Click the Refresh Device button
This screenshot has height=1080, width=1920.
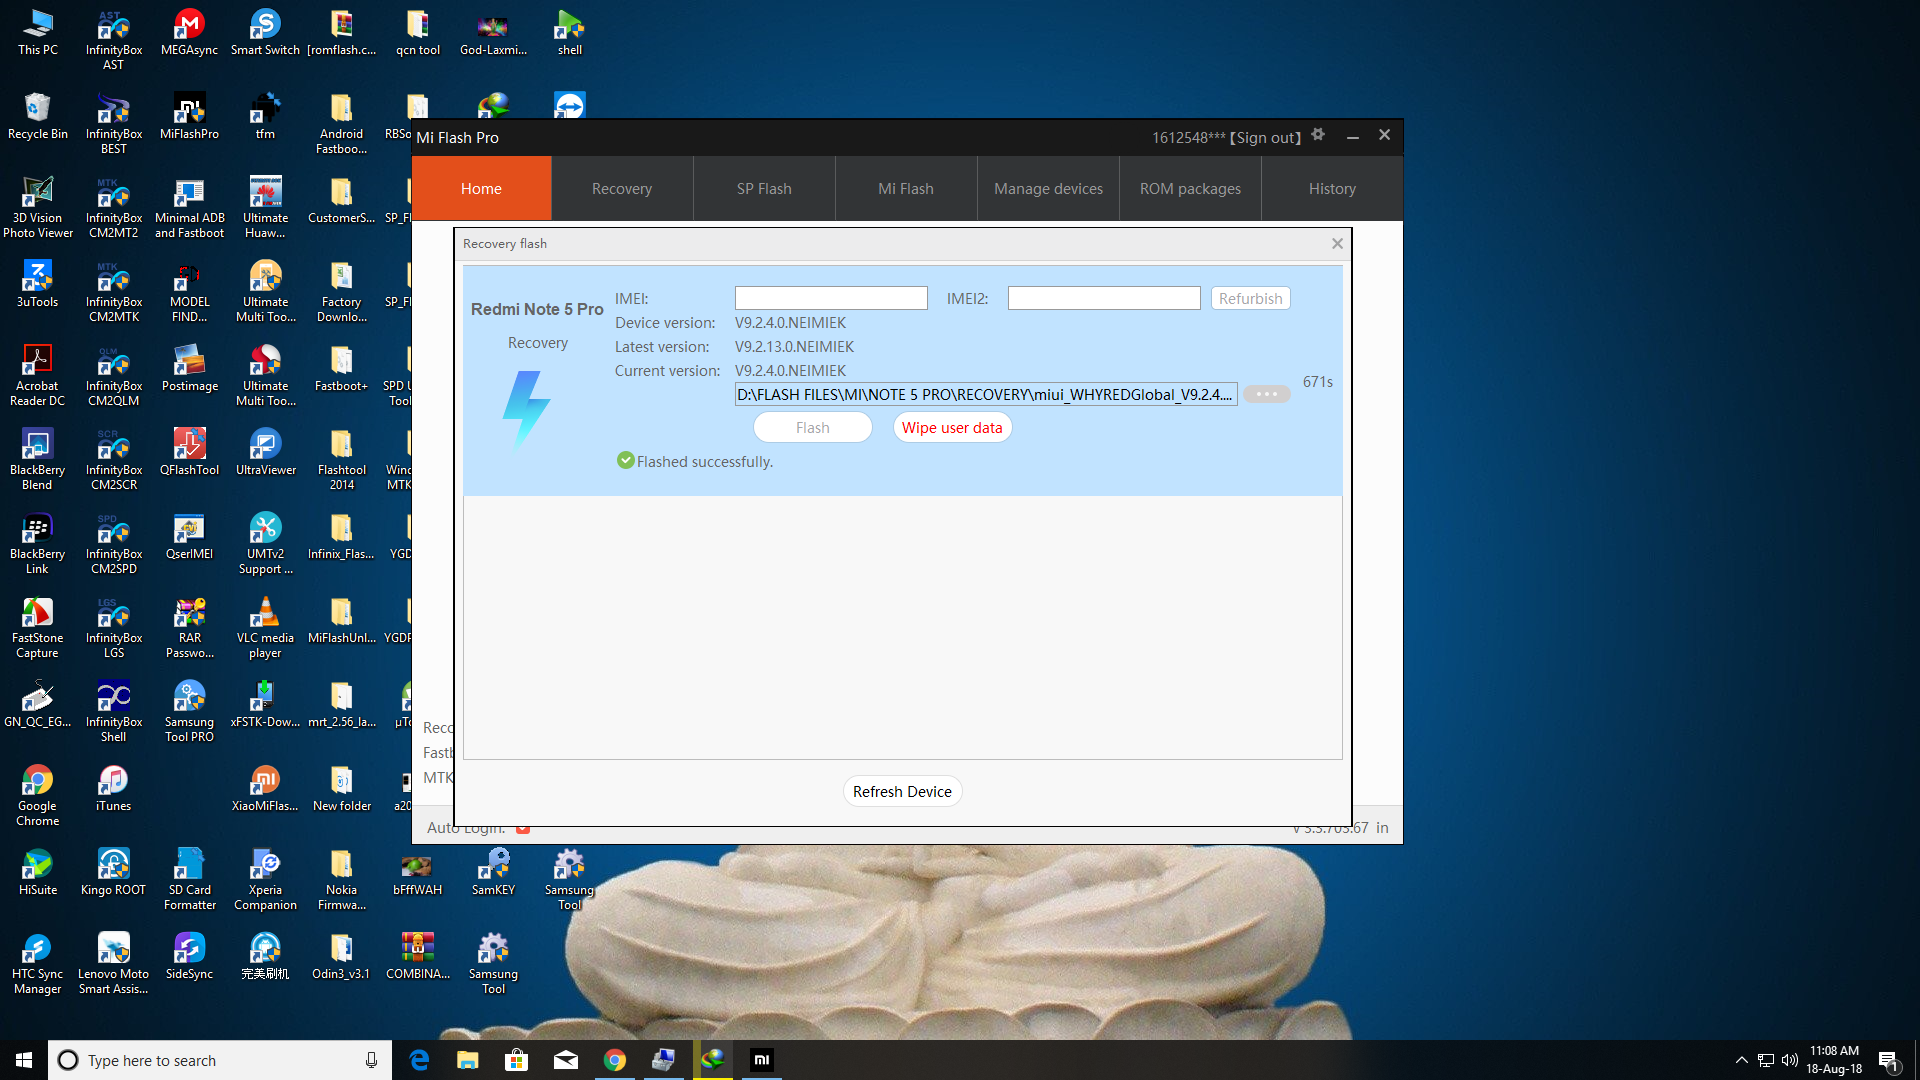[902, 791]
